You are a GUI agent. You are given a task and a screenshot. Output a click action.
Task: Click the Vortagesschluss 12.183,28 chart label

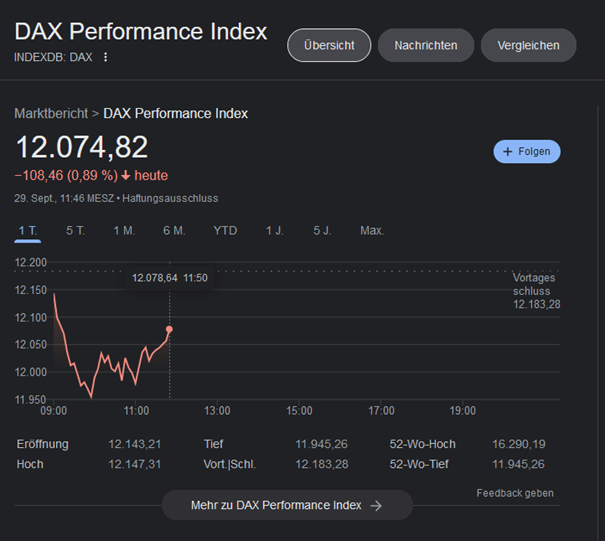click(536, 291)
